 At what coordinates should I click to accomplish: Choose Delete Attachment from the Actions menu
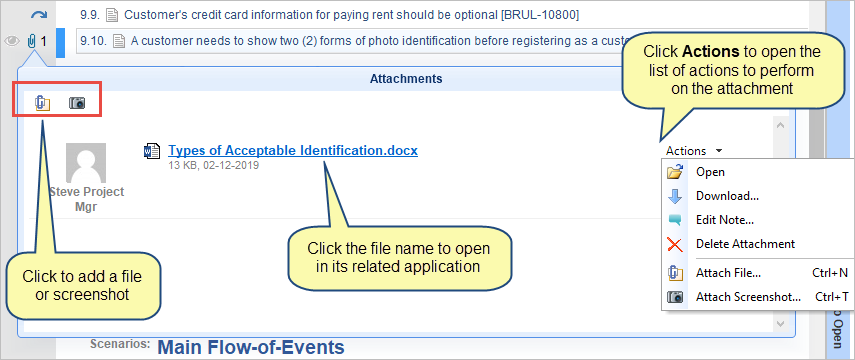(757, 244)
